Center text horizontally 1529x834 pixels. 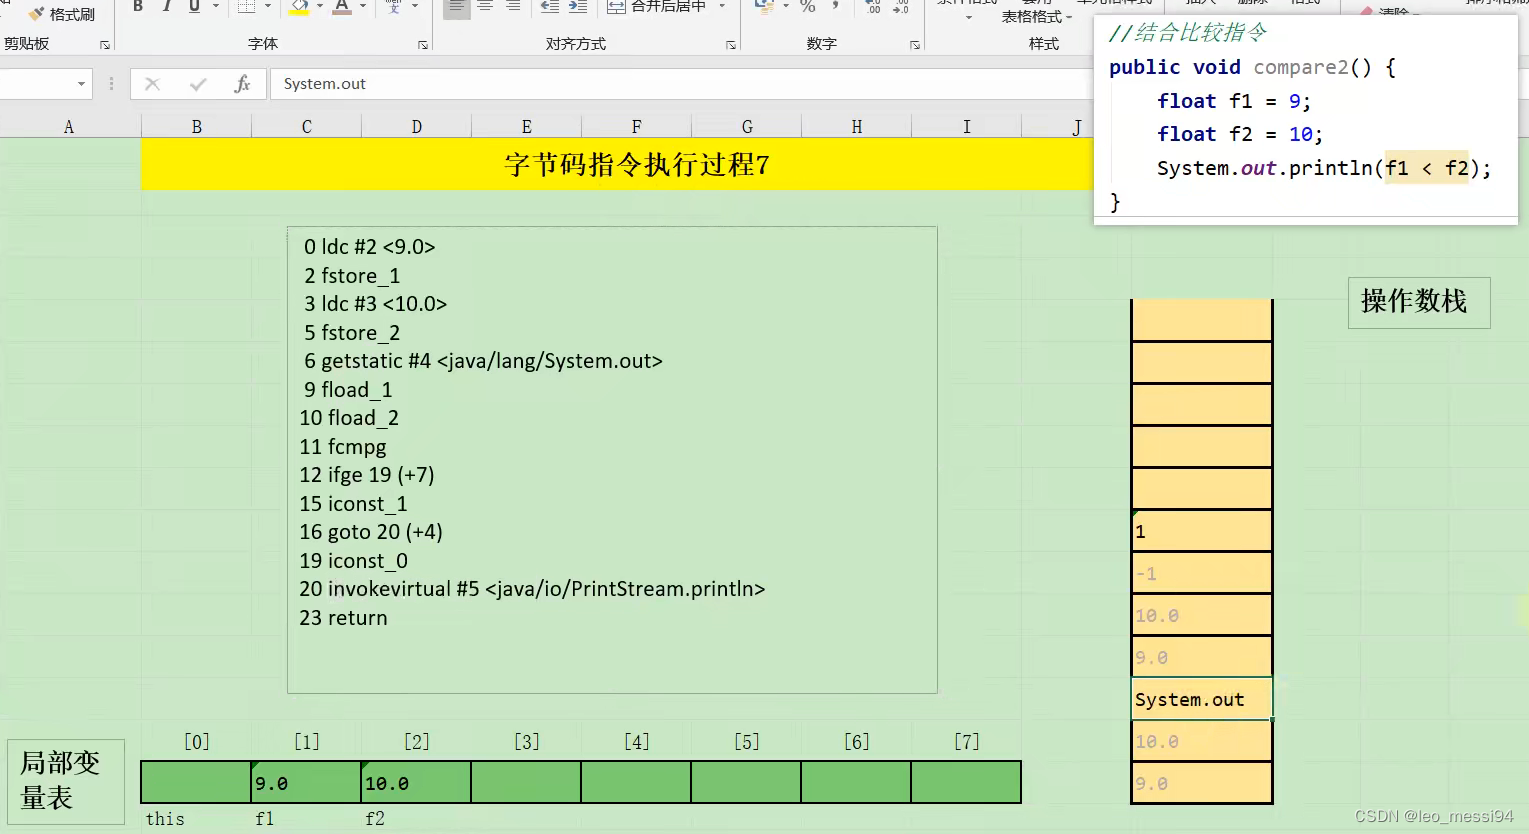pos(485,6)
